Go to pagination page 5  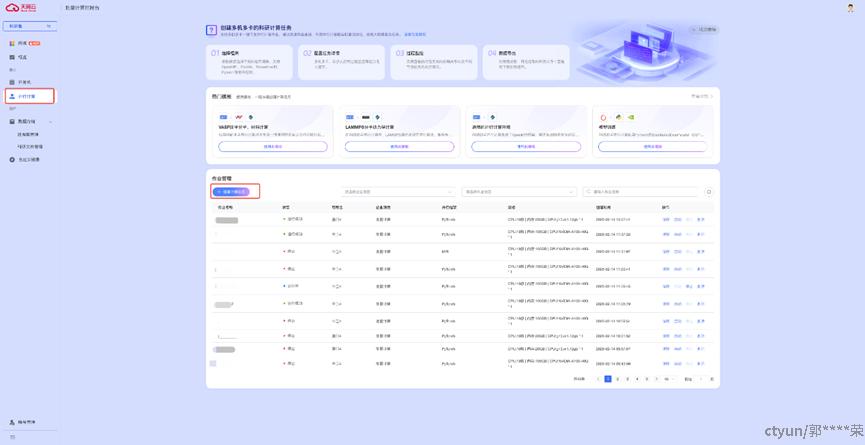click(647, 379)
